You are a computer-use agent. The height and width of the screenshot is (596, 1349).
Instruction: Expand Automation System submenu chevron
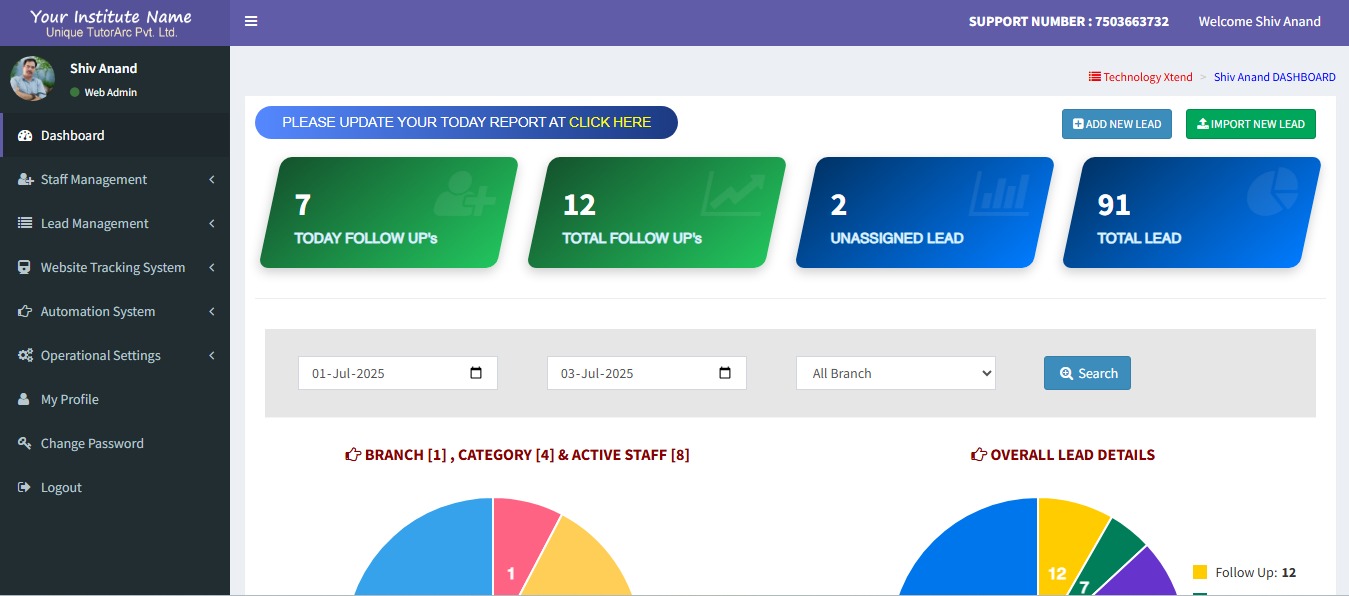pos(212,312)
